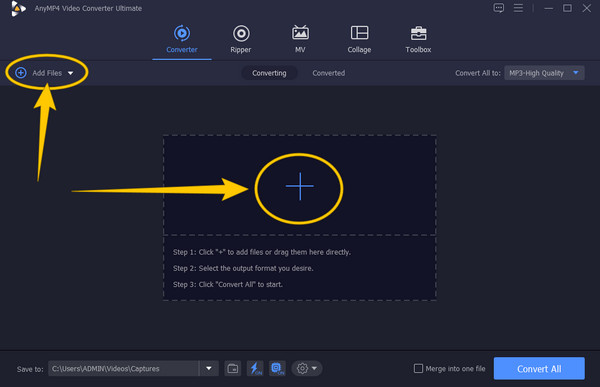Open the hamburger menu icon
Screen dimensions: 600x387
pyautogui.click(x=518, y=8)
